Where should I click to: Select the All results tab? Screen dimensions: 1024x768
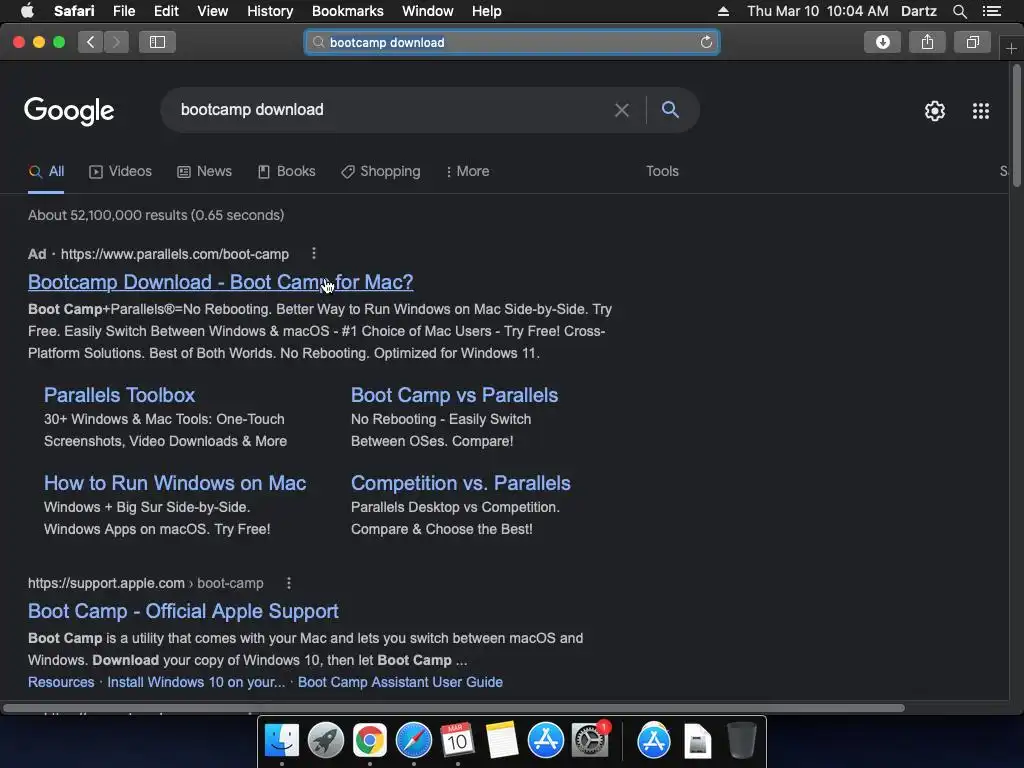click(x=46, y=172)
